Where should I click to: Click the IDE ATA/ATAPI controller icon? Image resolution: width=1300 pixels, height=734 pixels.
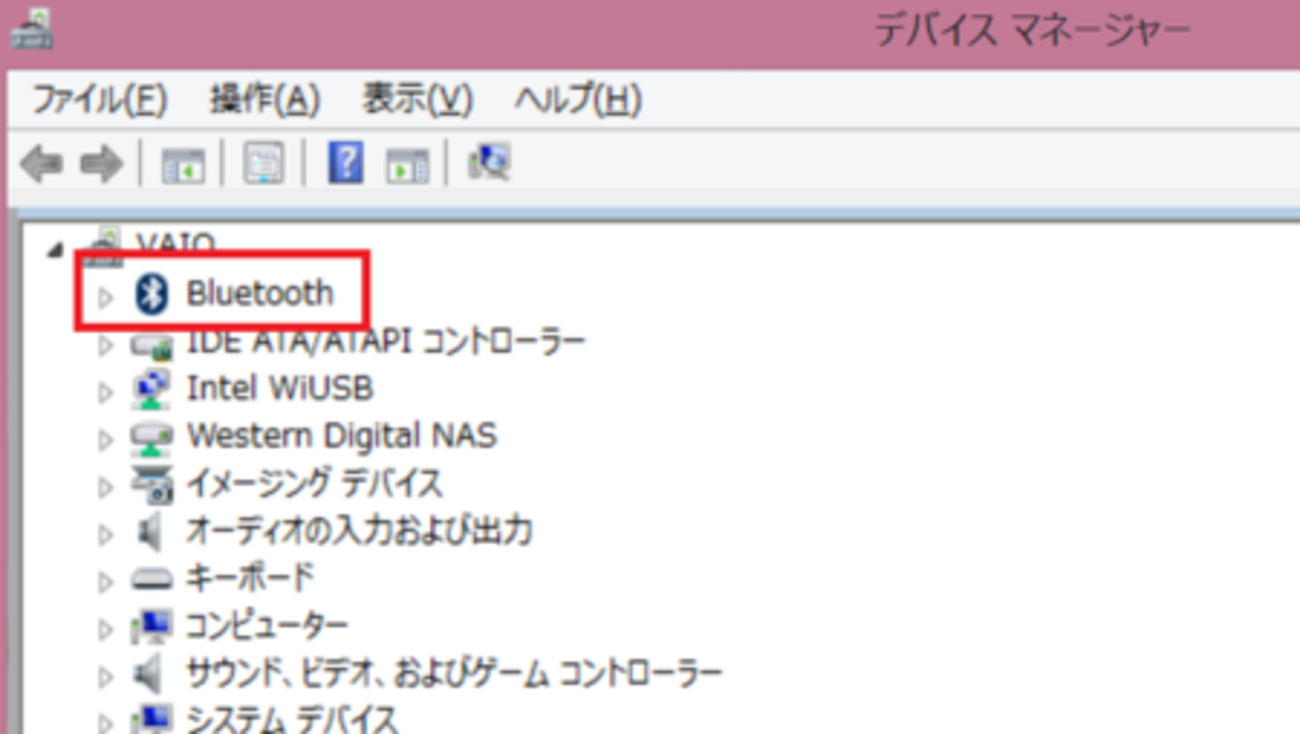[x=151, y=344]
